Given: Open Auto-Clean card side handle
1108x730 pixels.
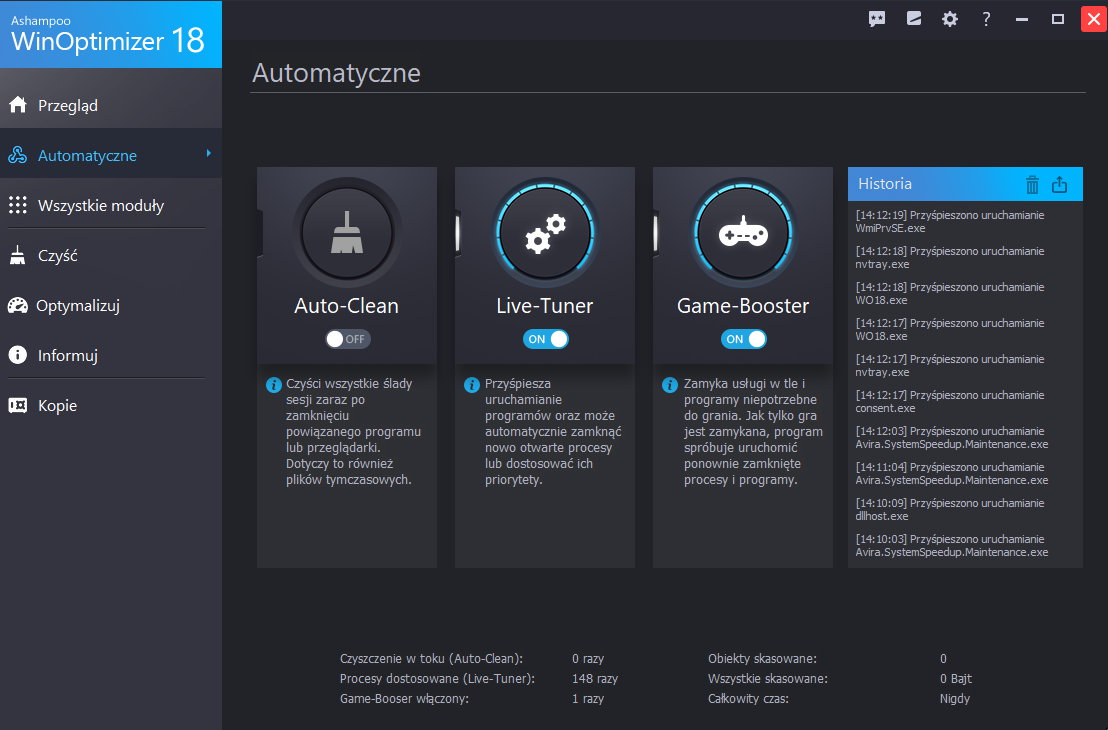Looking at the screenshot, I should [260, 233].
